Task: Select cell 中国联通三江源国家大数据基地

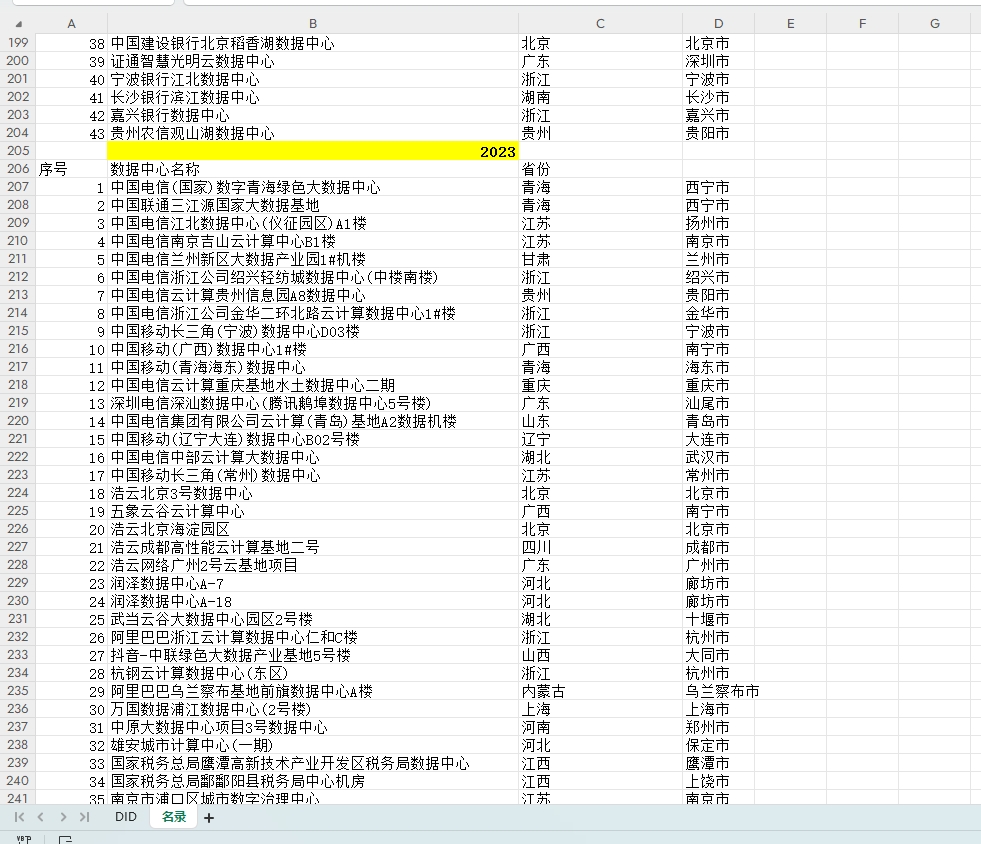Action: [x=313, y=205]
